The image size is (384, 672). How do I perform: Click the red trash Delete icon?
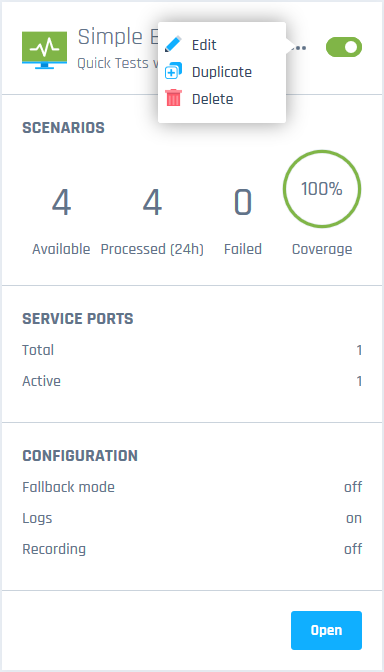[x=173, y=99]
